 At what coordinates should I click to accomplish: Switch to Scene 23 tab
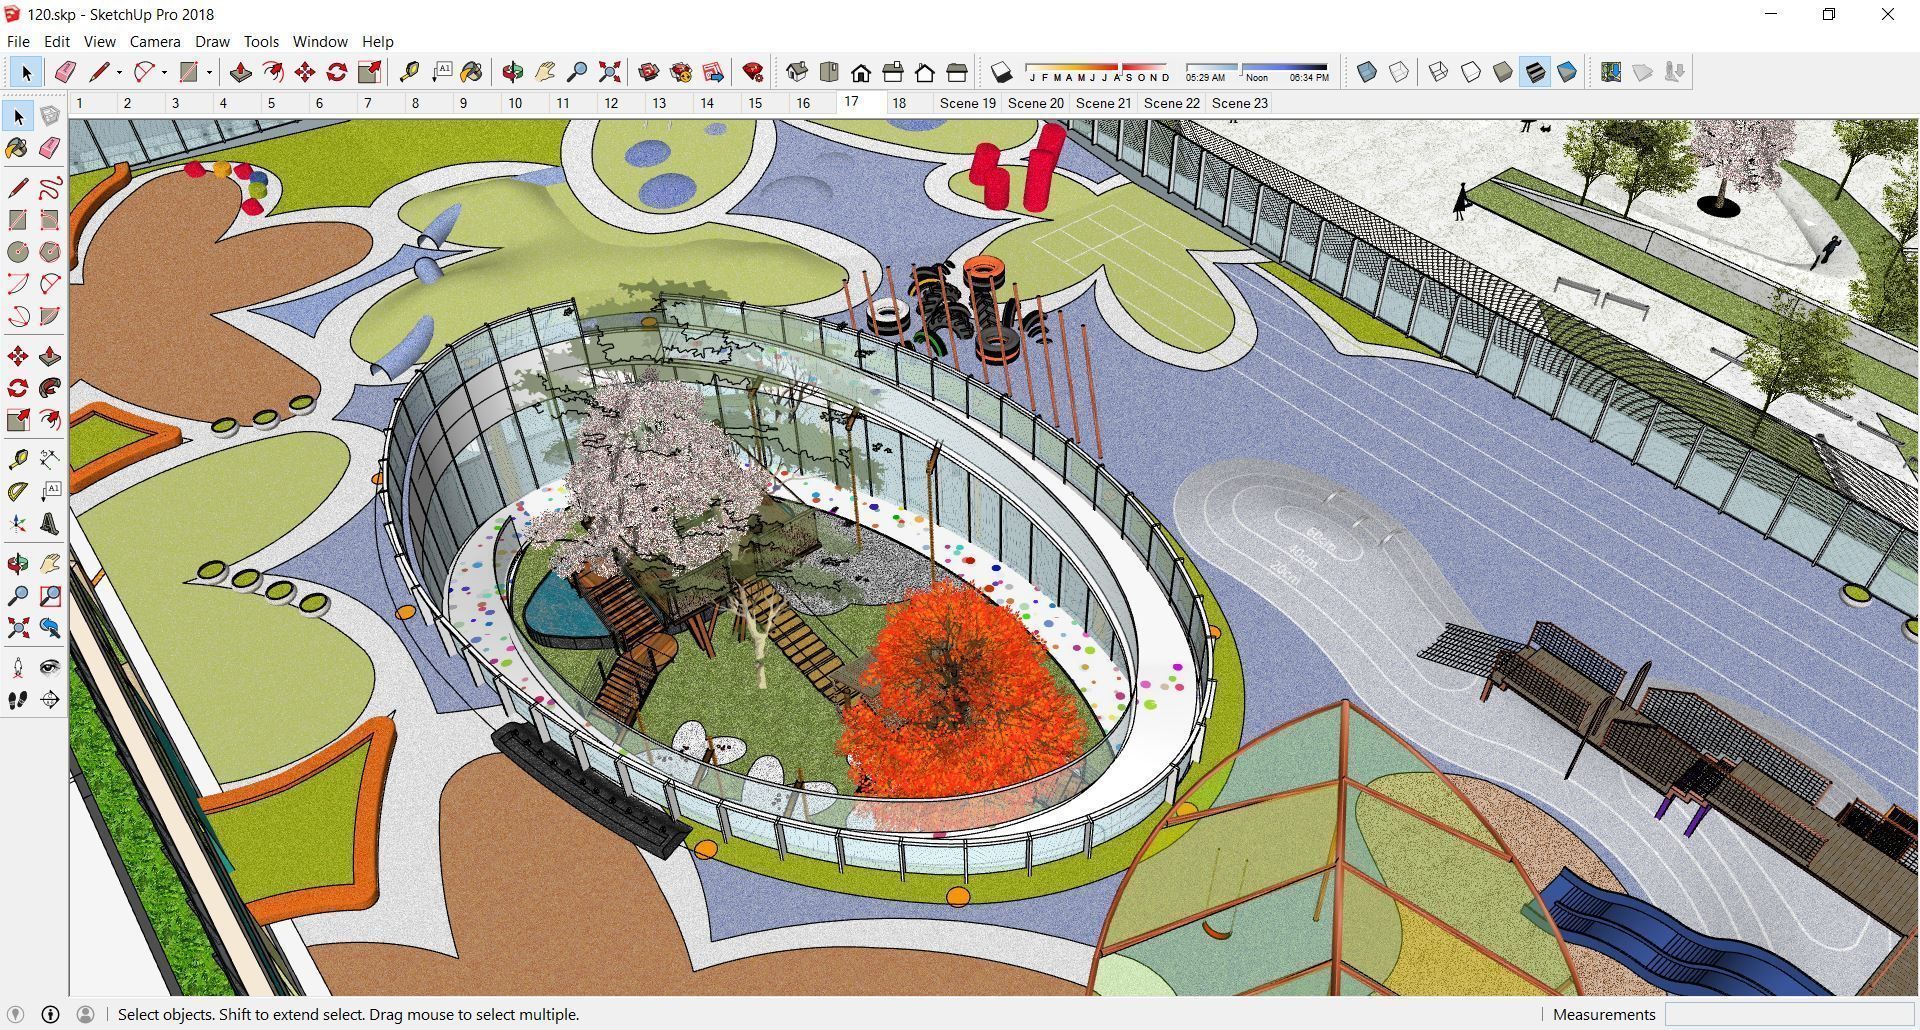coord(1240,103)
